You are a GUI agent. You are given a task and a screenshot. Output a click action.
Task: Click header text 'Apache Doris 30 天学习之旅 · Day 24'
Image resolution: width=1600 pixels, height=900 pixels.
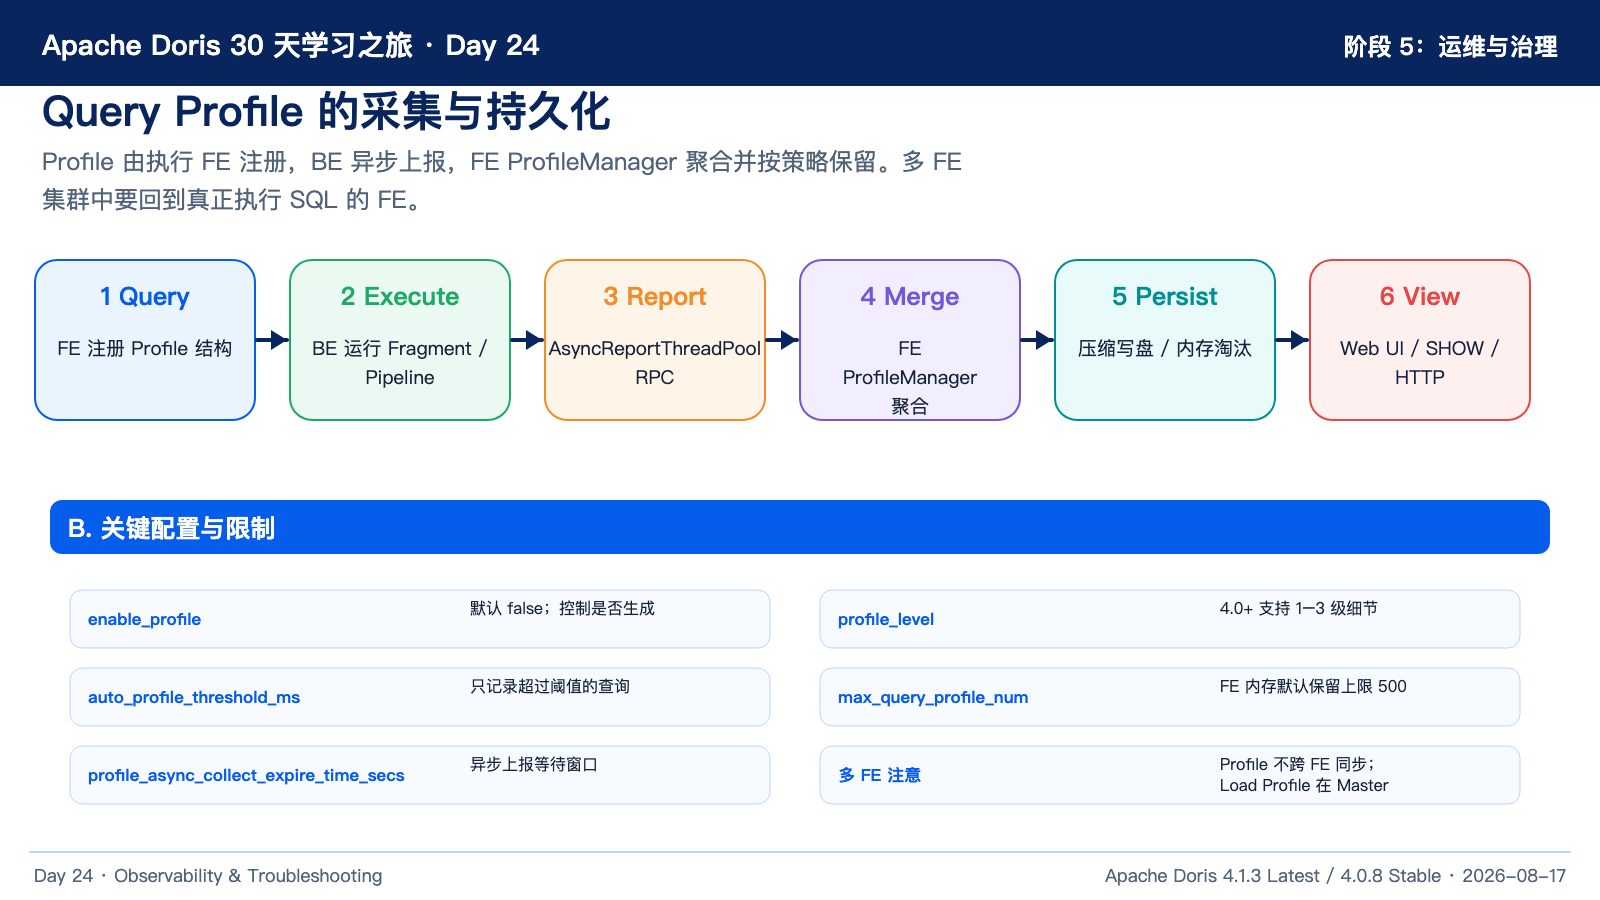pyautogui.click(x=290, y=45)
